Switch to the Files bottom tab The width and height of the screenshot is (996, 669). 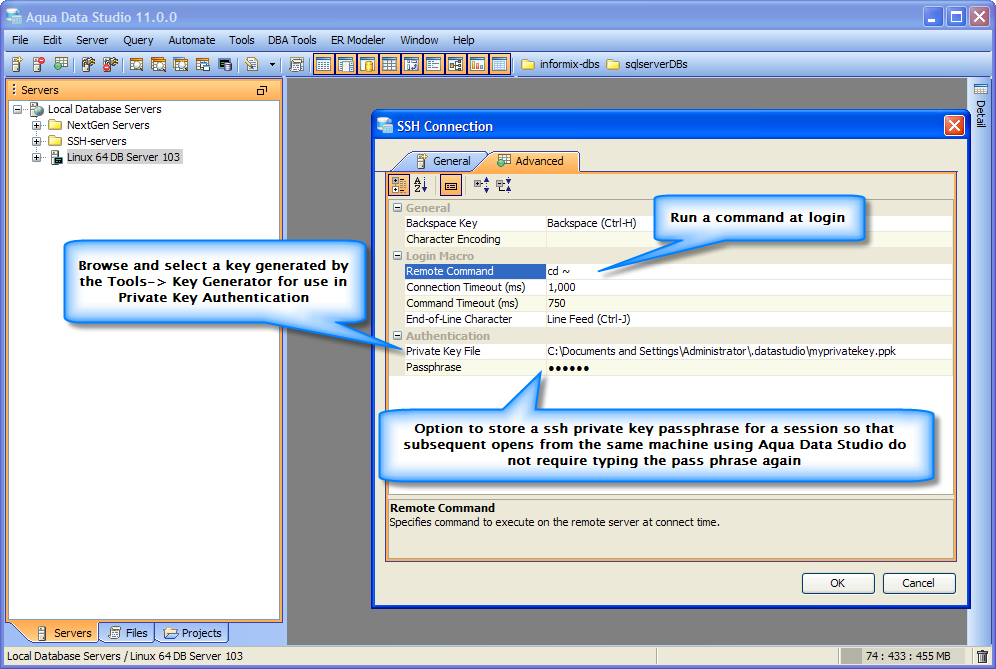(128, 633)
